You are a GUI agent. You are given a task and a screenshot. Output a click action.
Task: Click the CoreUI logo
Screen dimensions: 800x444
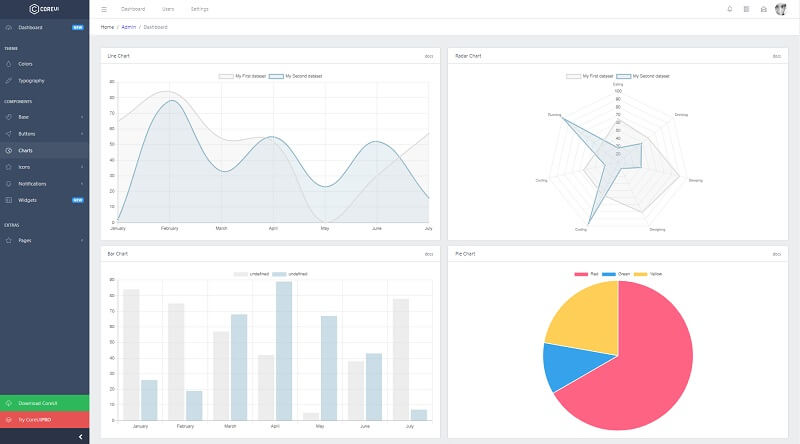click(44, 9)
